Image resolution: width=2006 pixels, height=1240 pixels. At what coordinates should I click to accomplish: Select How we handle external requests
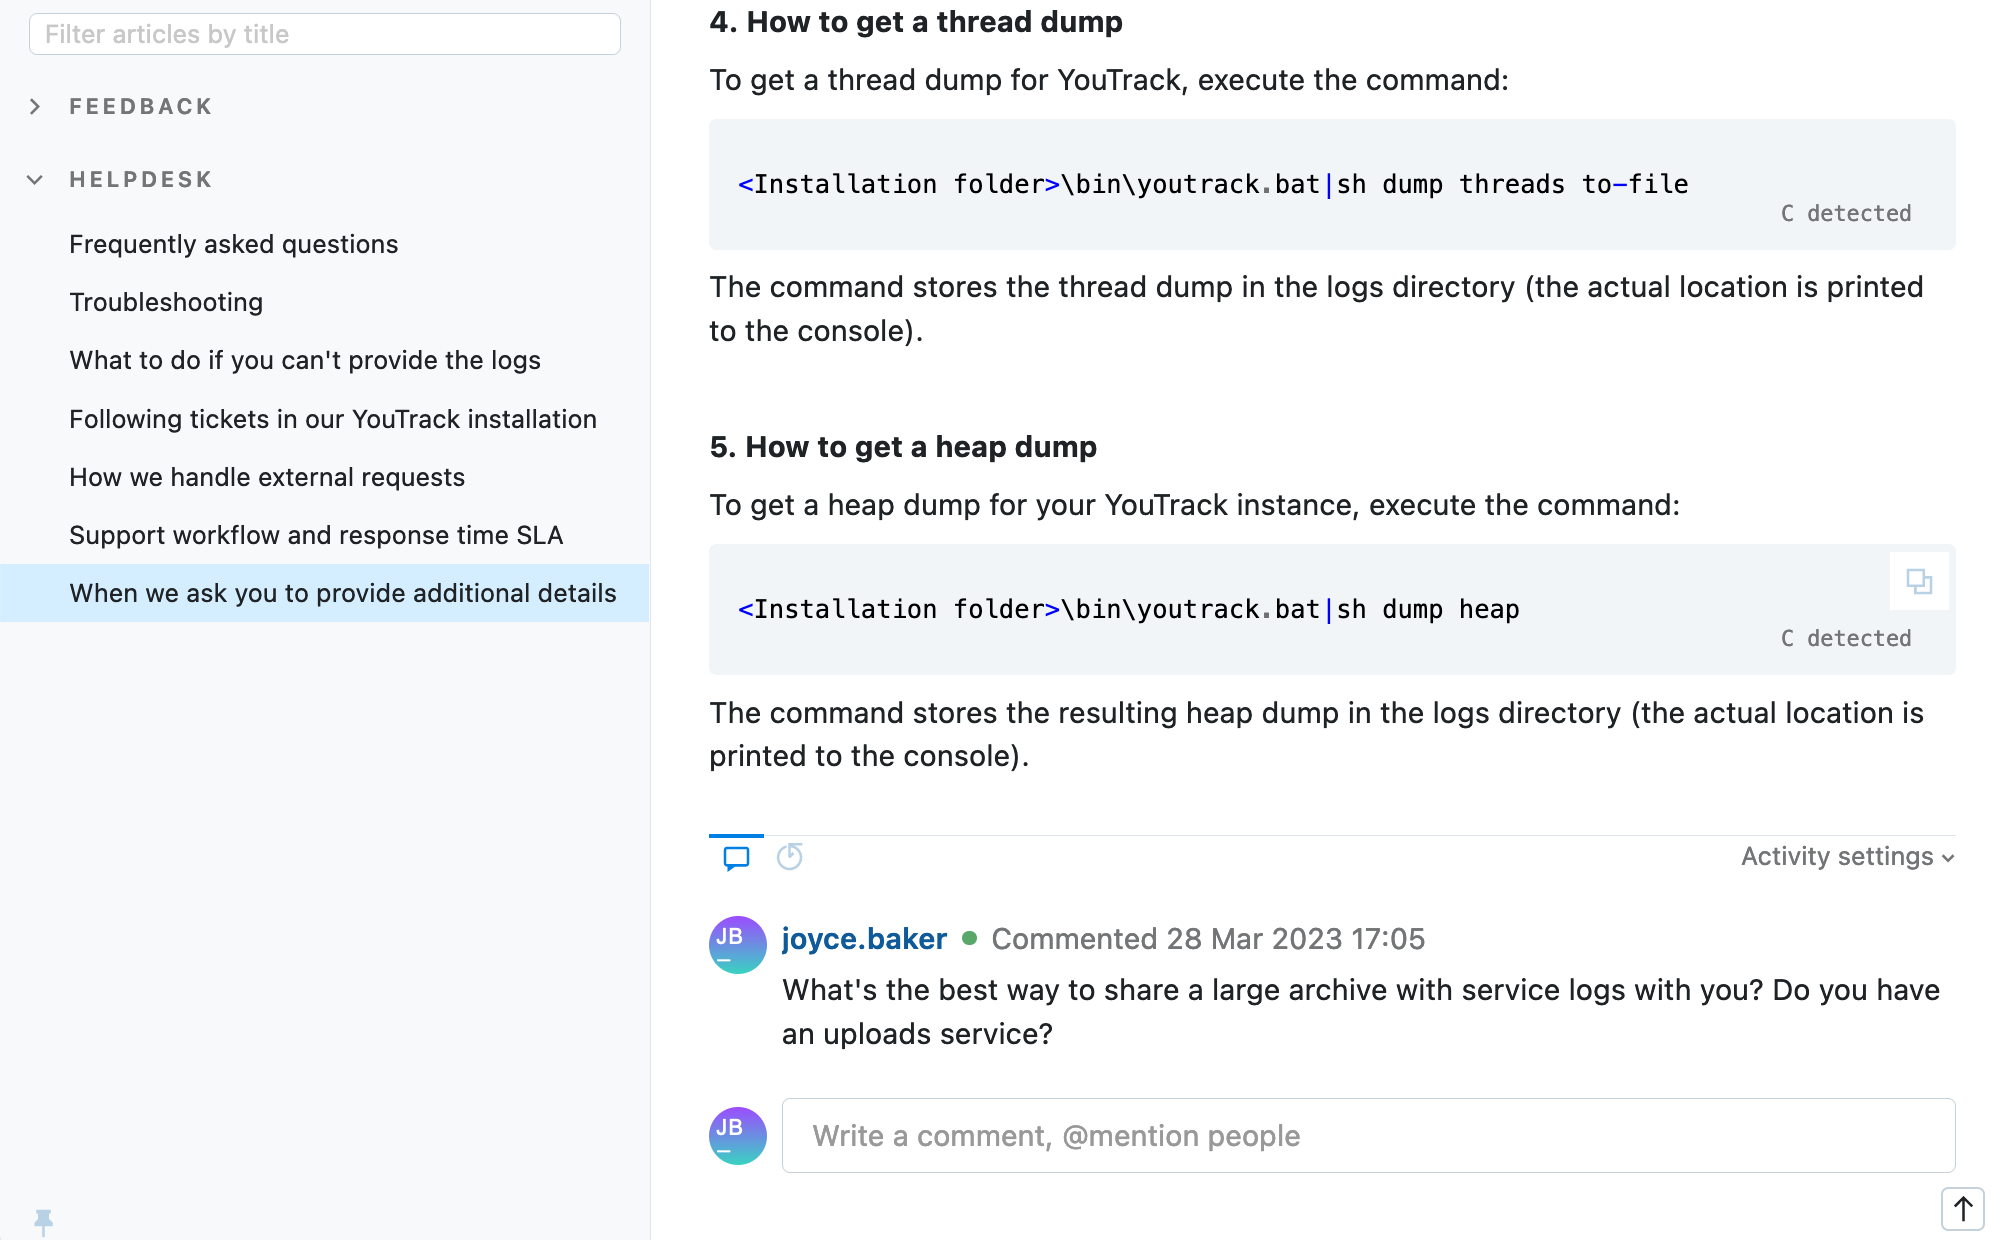(266, 477)
